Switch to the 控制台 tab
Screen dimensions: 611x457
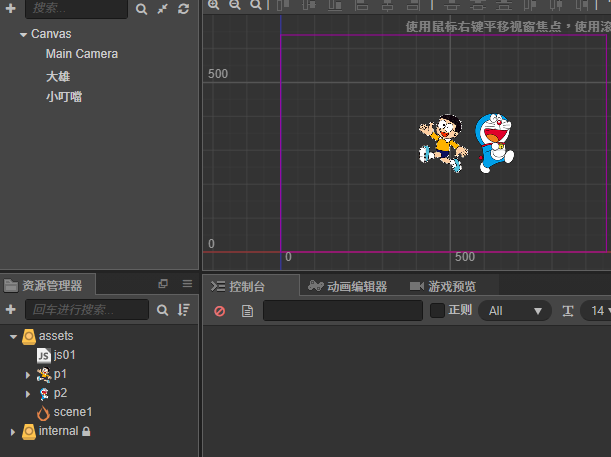[251, 286]
